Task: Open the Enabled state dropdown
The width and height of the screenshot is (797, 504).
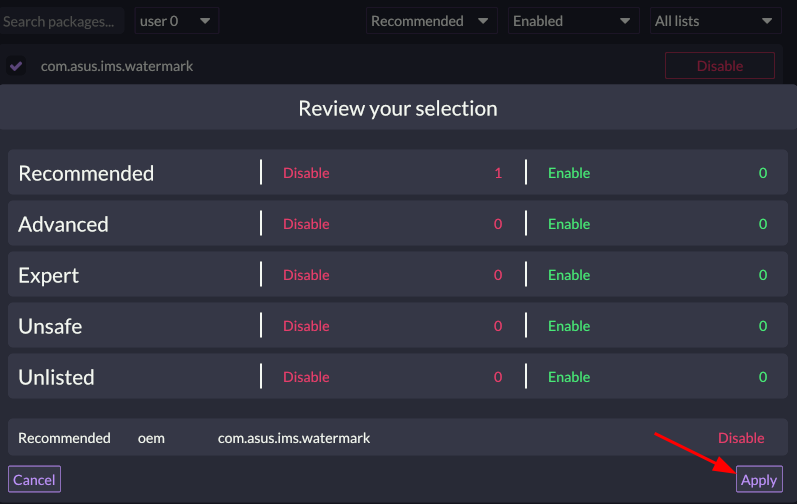Action: [573, 21]
